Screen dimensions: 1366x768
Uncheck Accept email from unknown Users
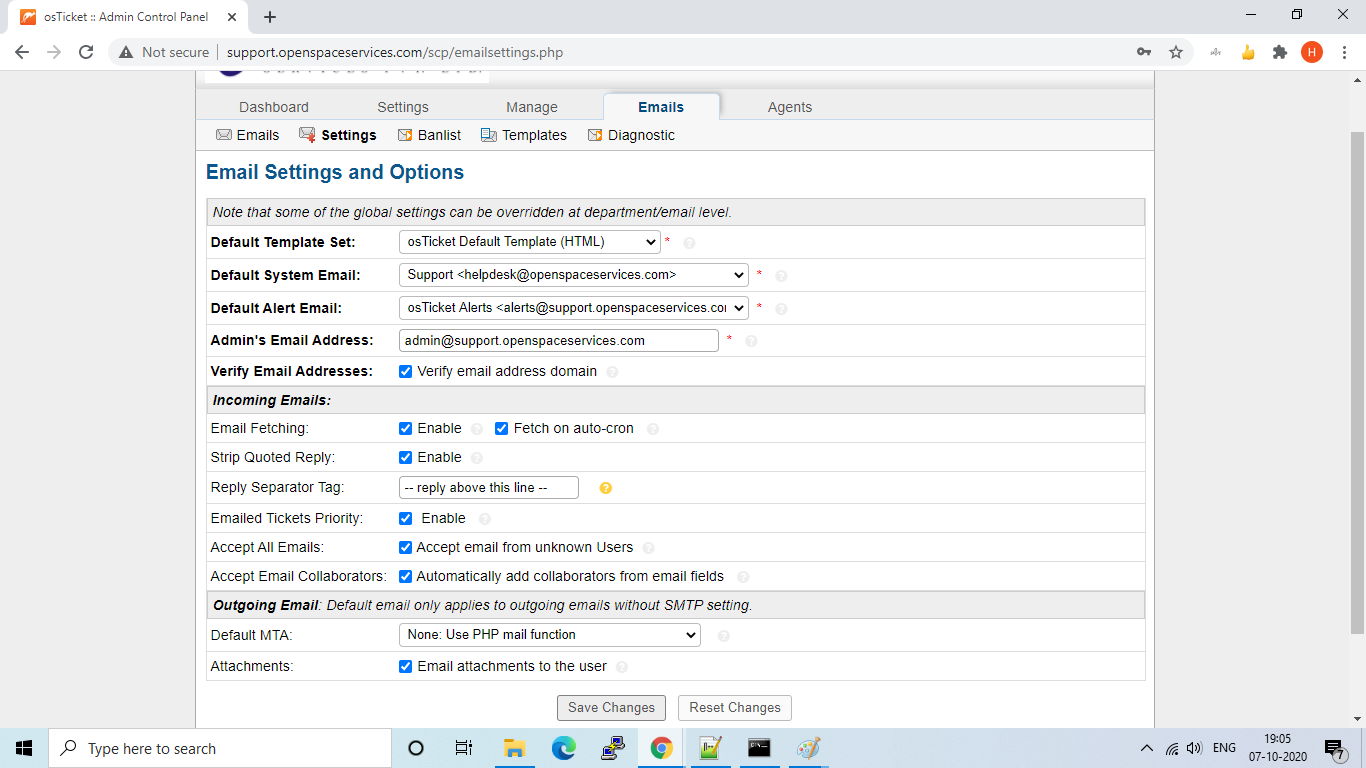(x=405, y=547)
